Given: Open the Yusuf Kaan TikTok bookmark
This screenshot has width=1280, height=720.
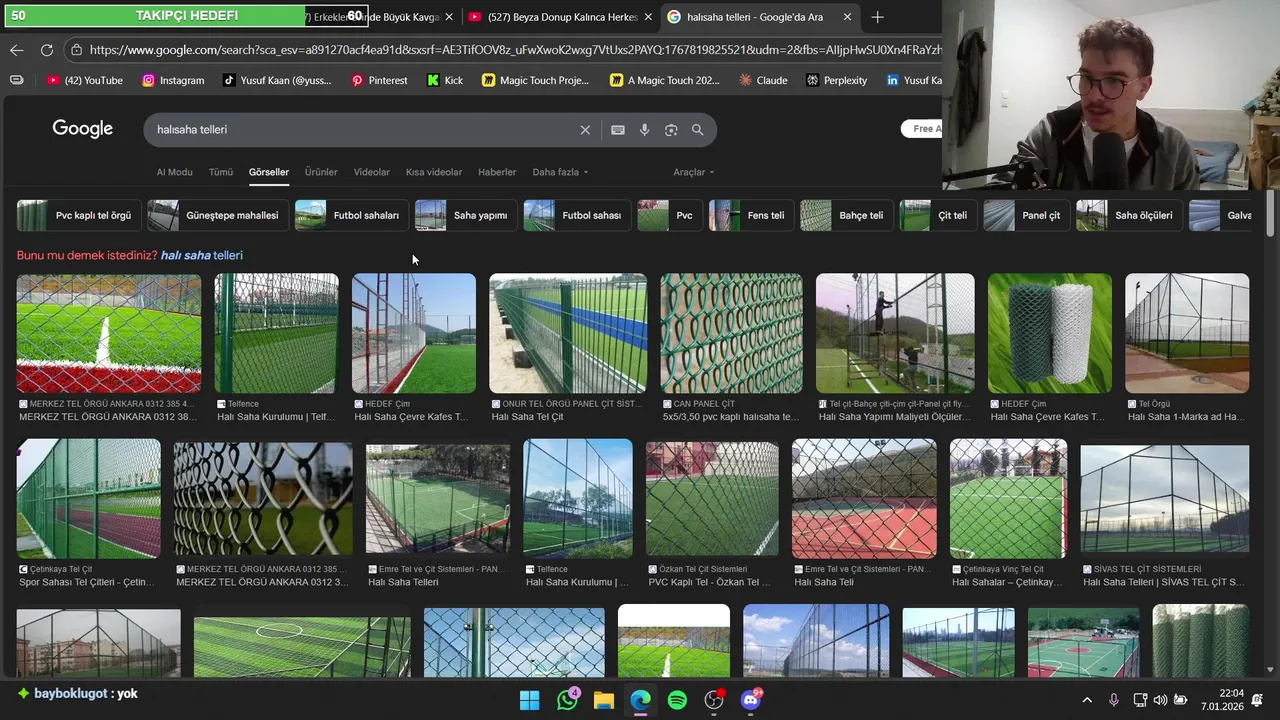Looking at the screenshot, I should pyautogui.click(x=277, y=80).
